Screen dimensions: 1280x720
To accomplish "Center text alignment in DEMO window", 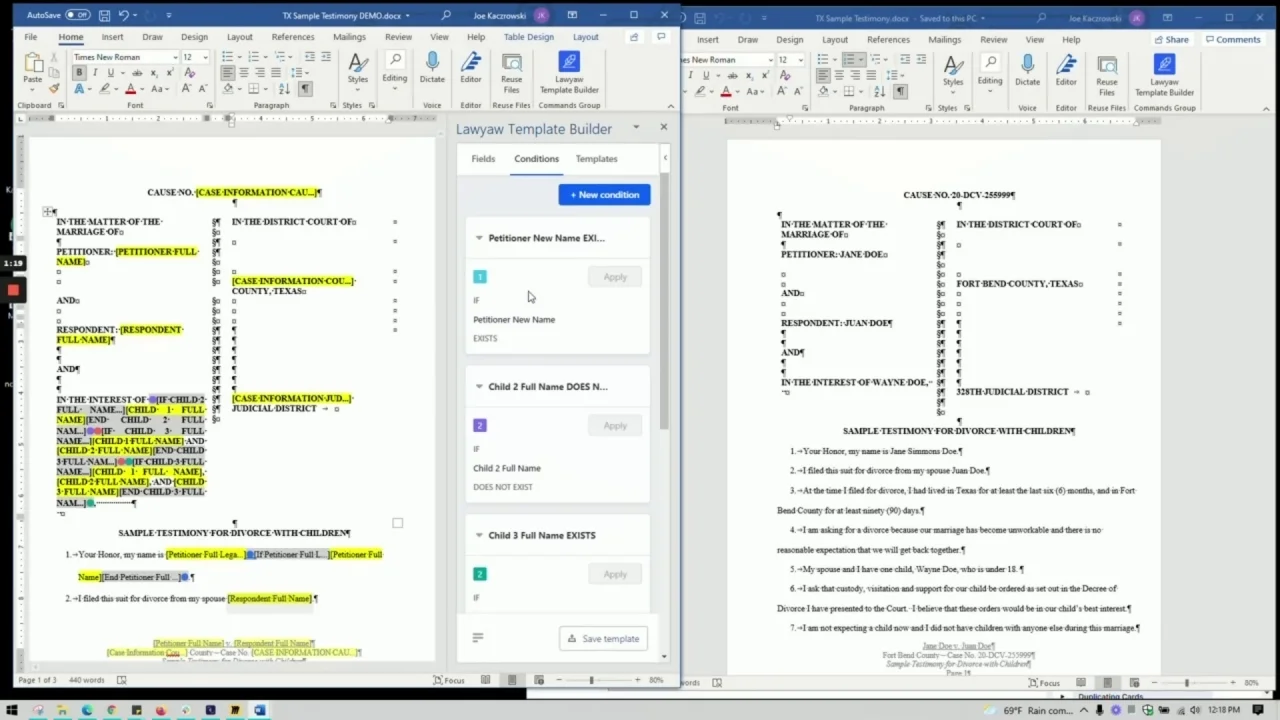I will 244,73.
